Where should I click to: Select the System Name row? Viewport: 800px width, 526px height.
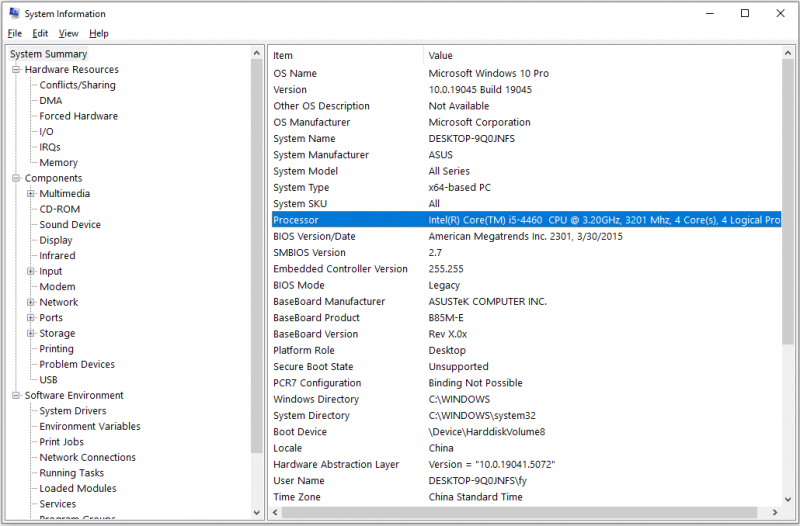(x=526, y=138)
